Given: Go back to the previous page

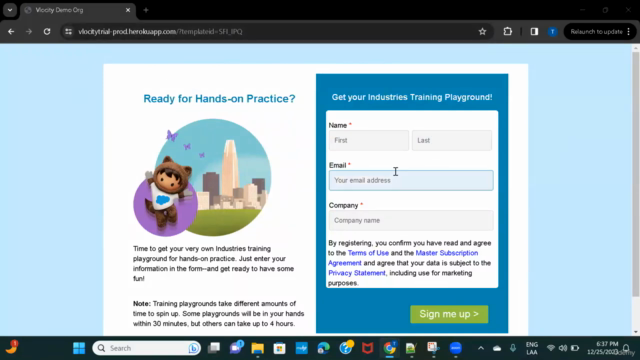Looking at the screenshot, I should pyautogui.click(x=11, y=31).
